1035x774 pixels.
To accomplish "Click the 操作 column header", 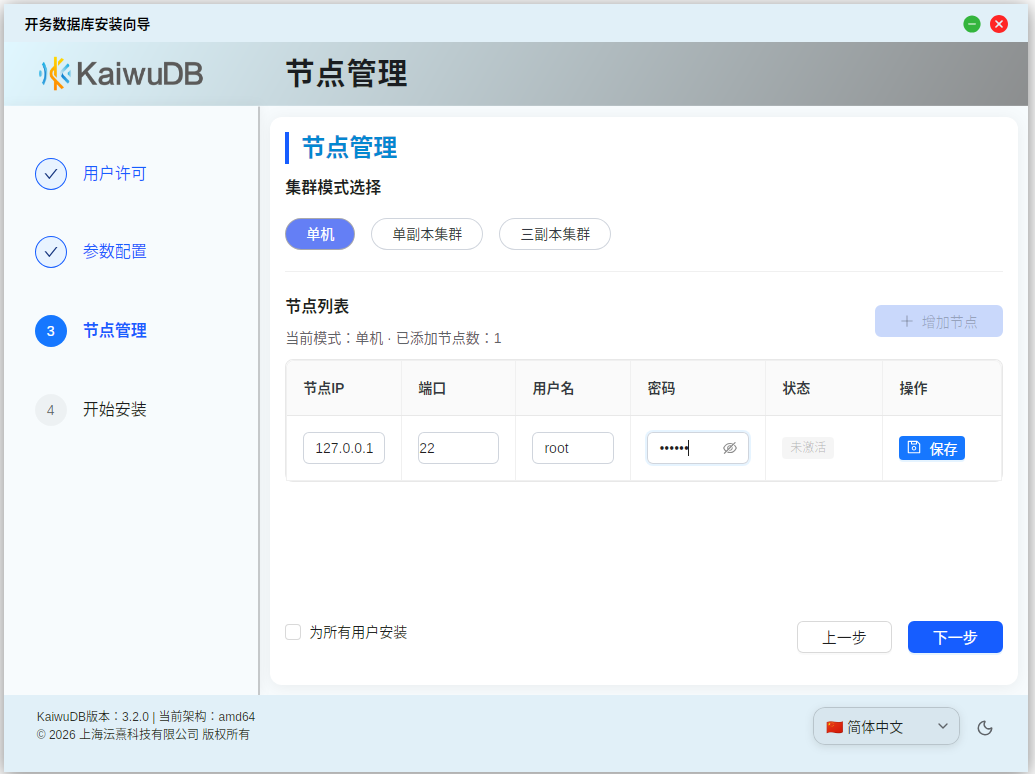I will tap(914, 389).
